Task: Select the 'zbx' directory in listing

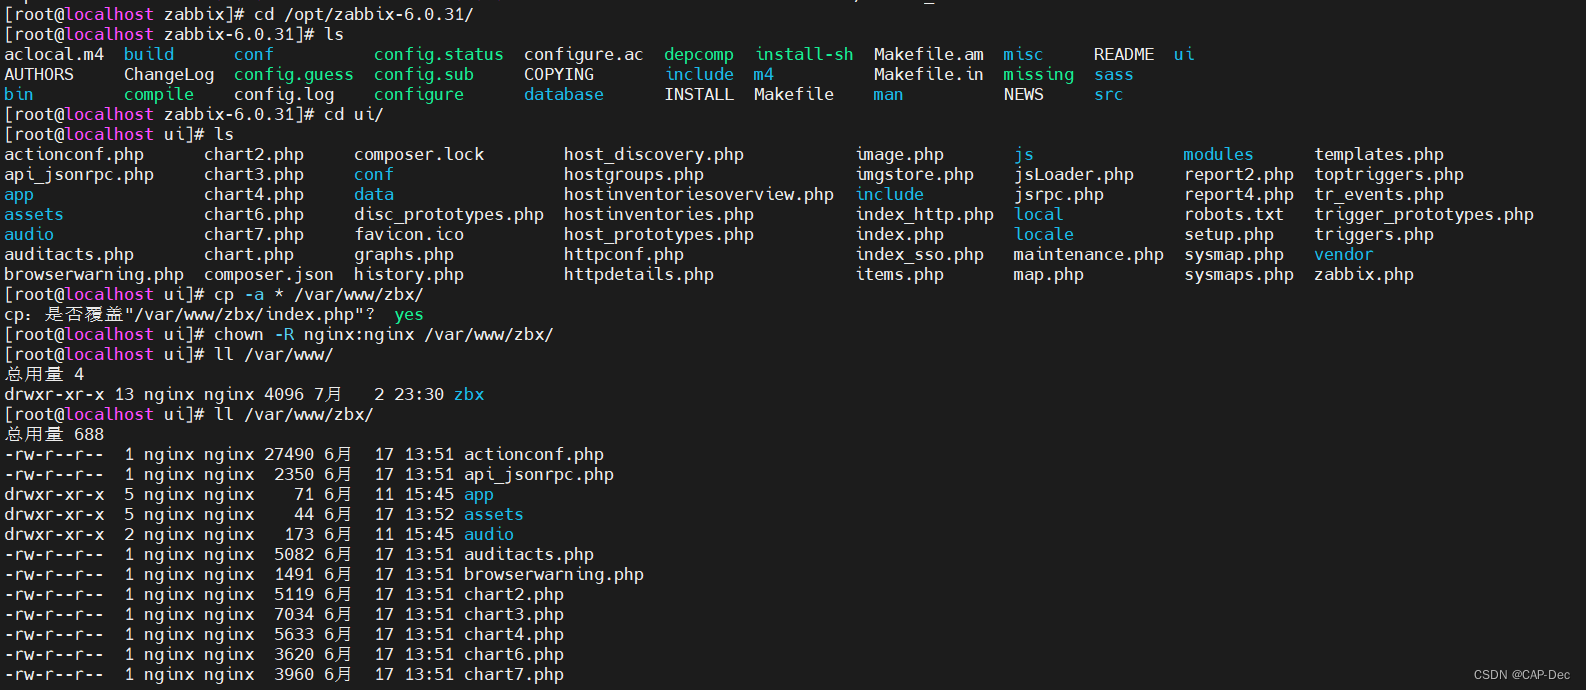Action: 469,394
